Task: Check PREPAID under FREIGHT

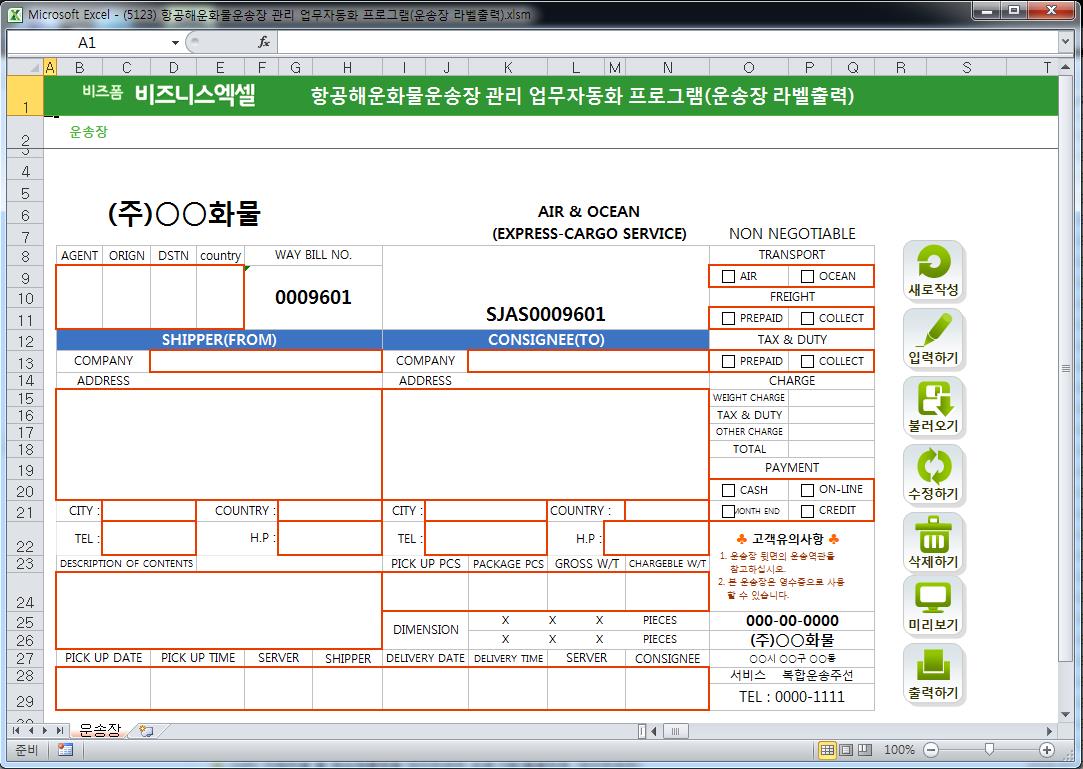Action: [728, 319]
